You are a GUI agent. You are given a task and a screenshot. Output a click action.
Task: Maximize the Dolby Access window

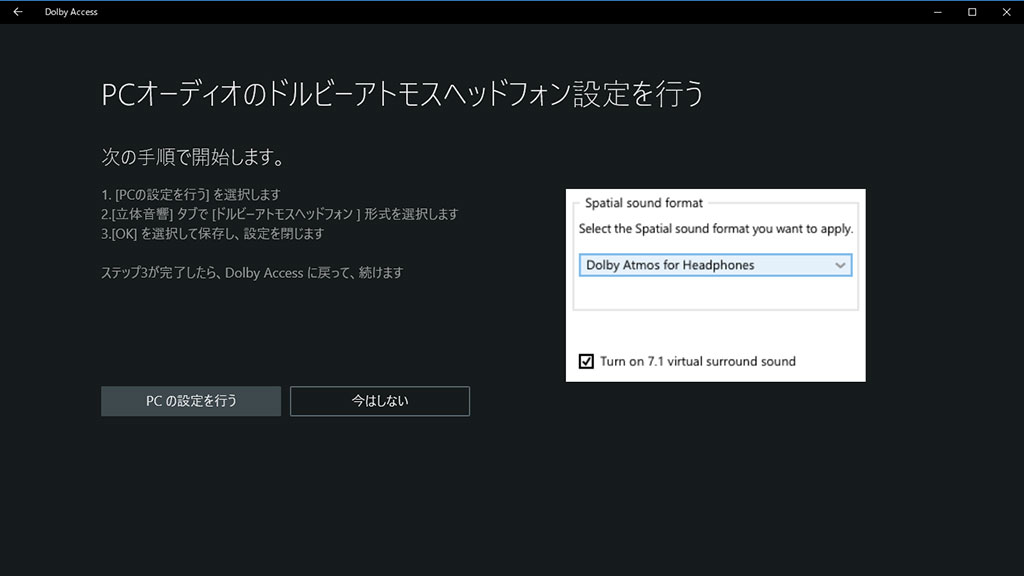[972, 12]
